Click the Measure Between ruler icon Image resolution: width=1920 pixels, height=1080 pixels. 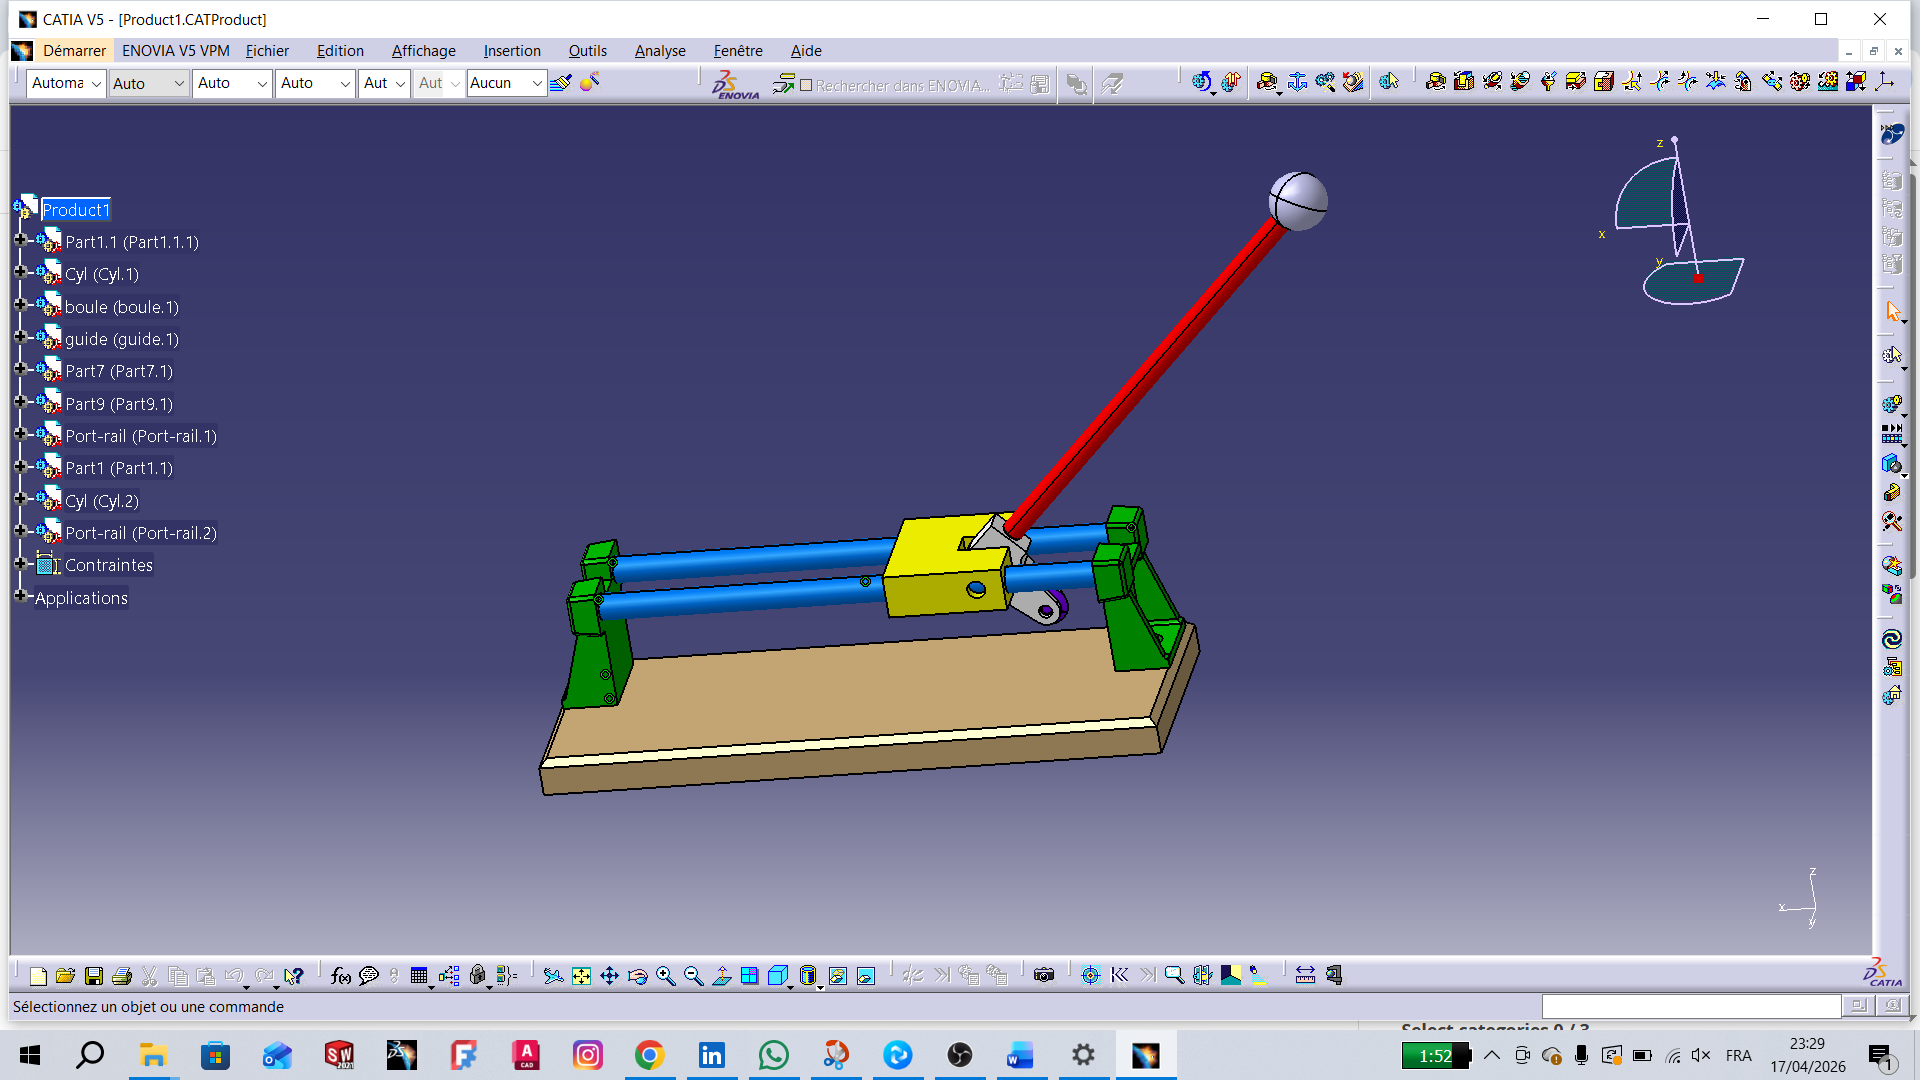click(x=1305, y=975)
